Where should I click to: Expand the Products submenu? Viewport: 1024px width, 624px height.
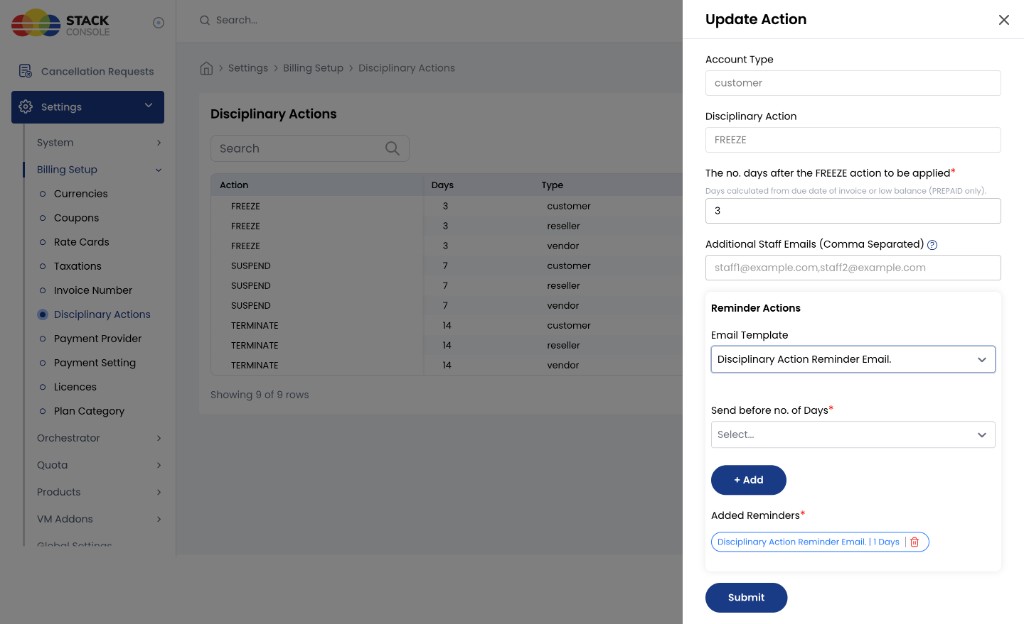tap(159, 492)
